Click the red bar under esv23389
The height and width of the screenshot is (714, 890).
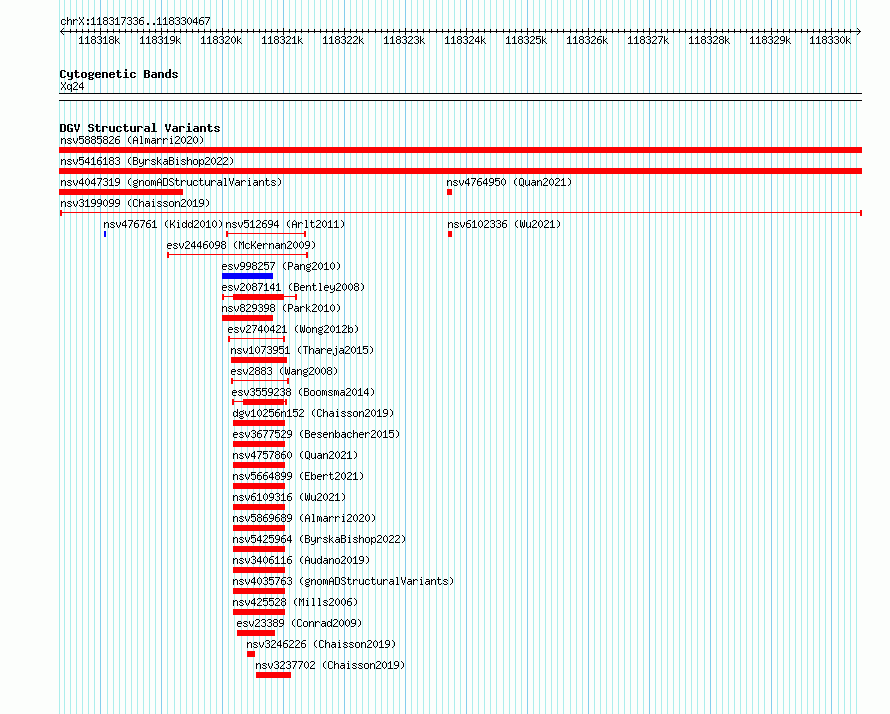[x=255, y=633]
